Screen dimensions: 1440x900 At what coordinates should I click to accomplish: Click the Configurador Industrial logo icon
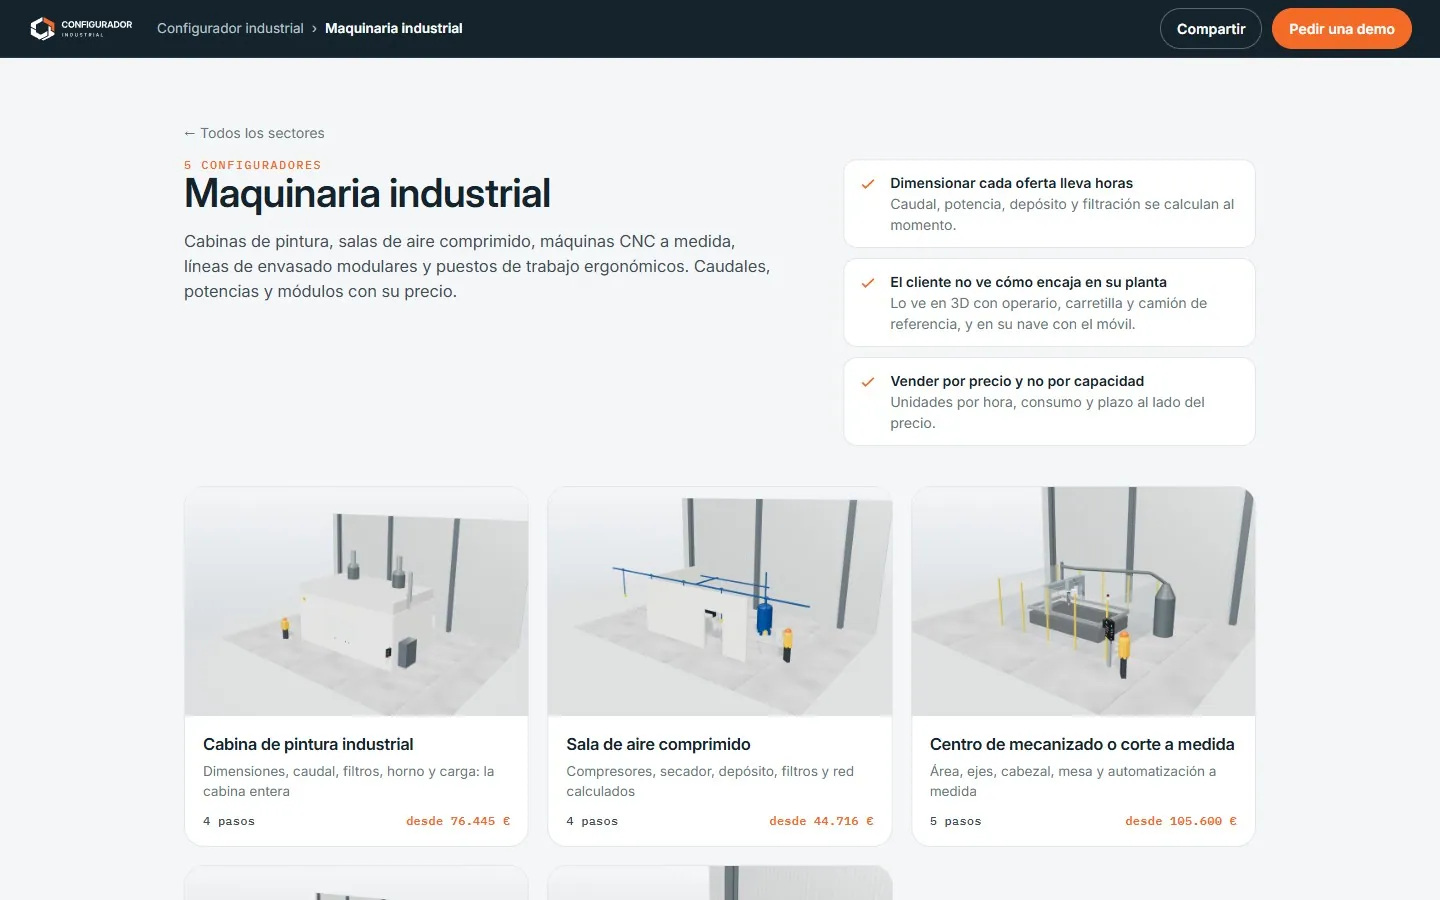pos(42,29)
